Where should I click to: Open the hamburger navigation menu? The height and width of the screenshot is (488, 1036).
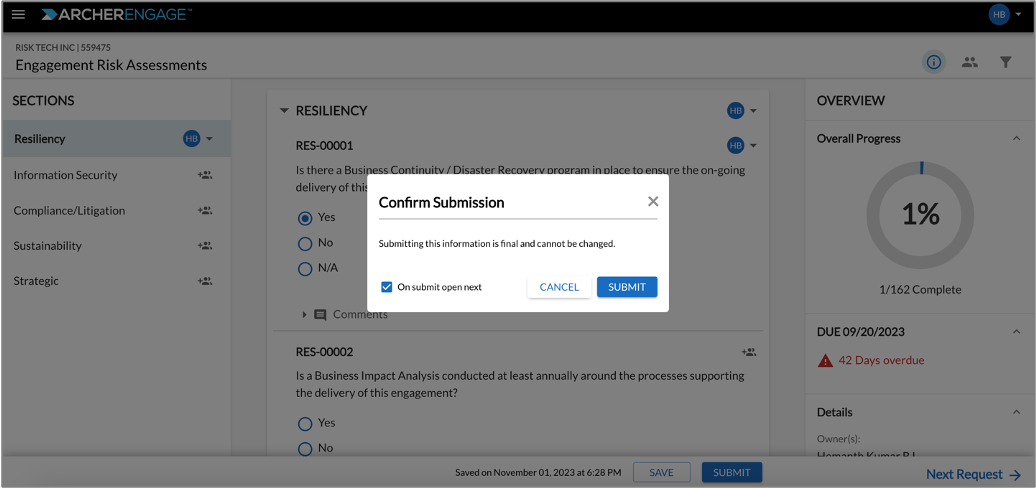(x=18, y=15)
